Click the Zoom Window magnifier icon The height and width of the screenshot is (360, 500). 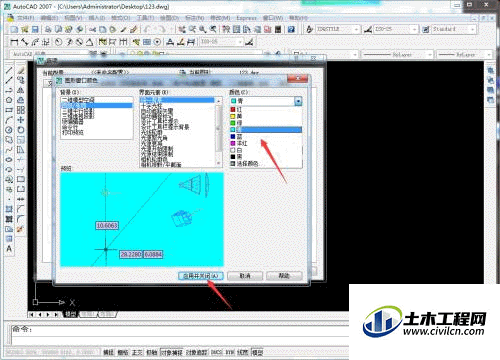pos(203,29)
